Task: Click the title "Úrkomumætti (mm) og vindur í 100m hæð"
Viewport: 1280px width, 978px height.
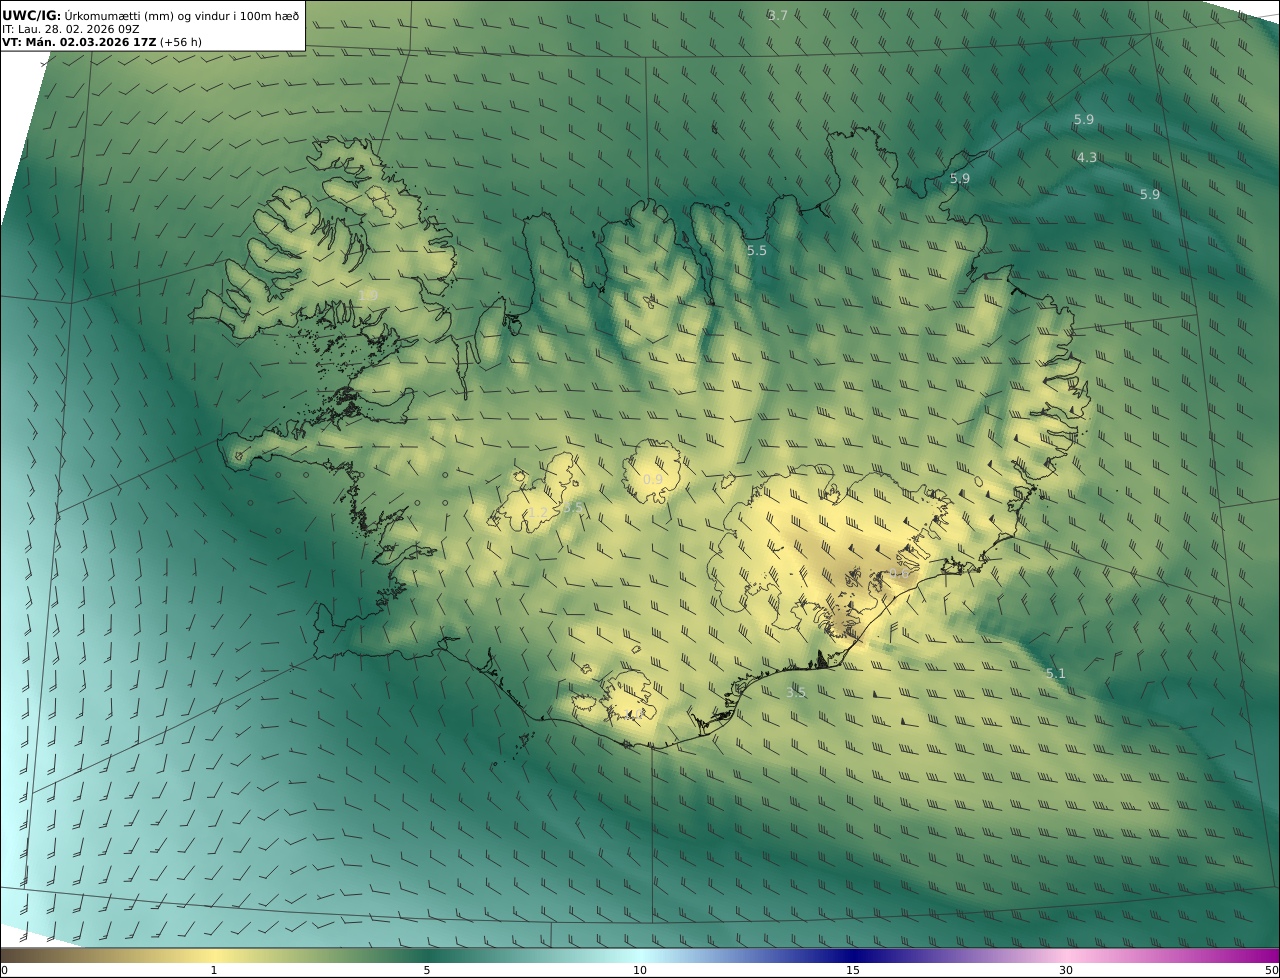Action: 182,15
